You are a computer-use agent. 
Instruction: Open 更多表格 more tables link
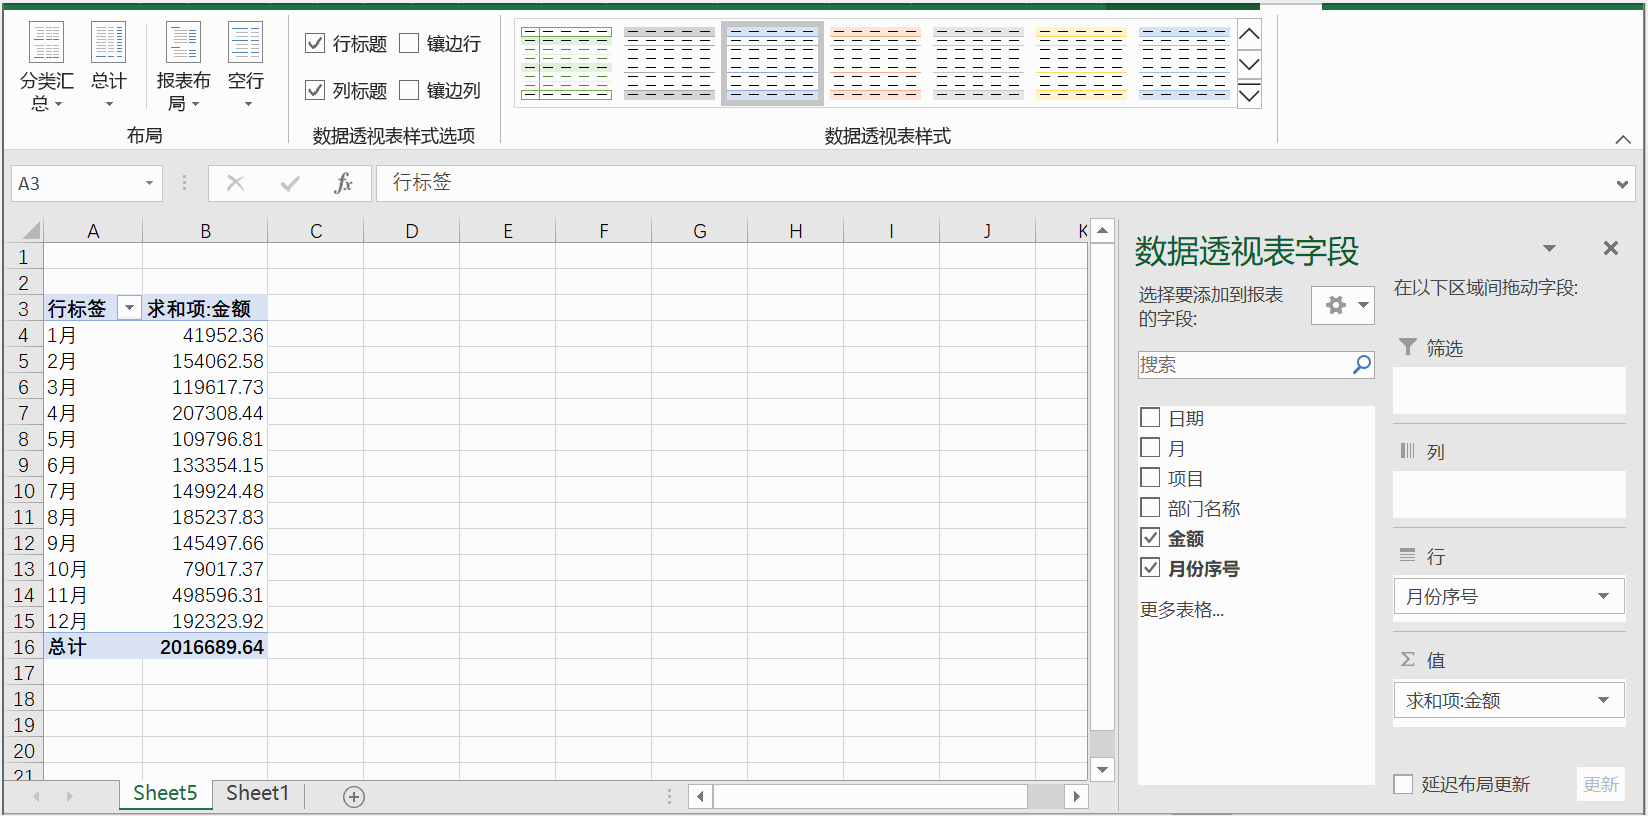[1182, 610]
